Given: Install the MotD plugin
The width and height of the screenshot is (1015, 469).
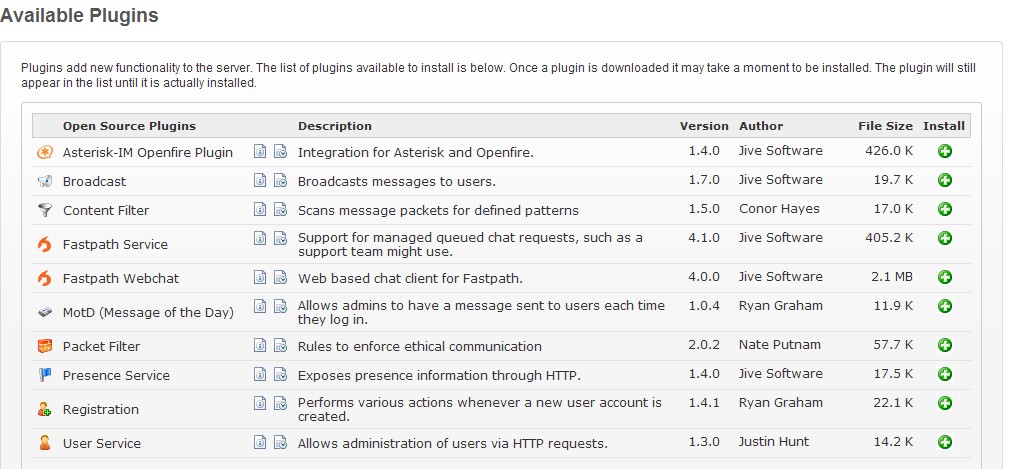Looking at the screenshot, I should coord(944,307).
